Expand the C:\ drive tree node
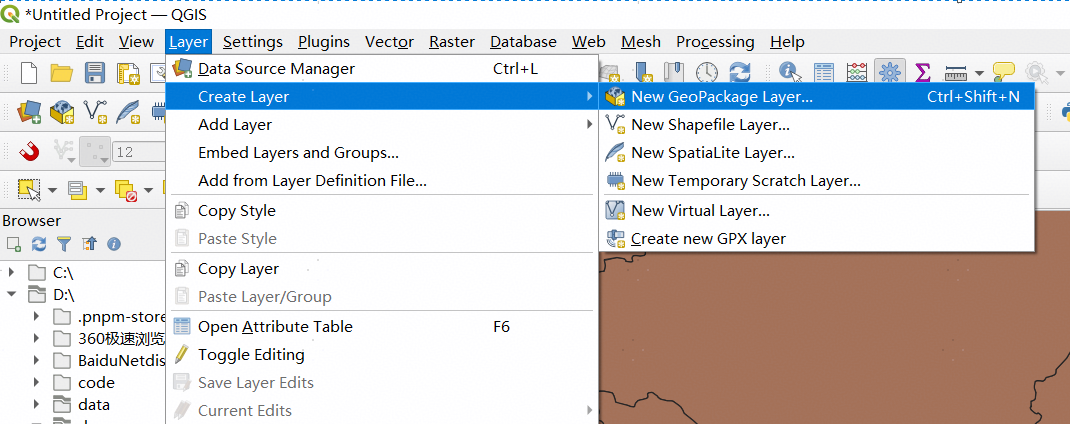Viewport: 1070px width, 424px height. tap(11, 272)
